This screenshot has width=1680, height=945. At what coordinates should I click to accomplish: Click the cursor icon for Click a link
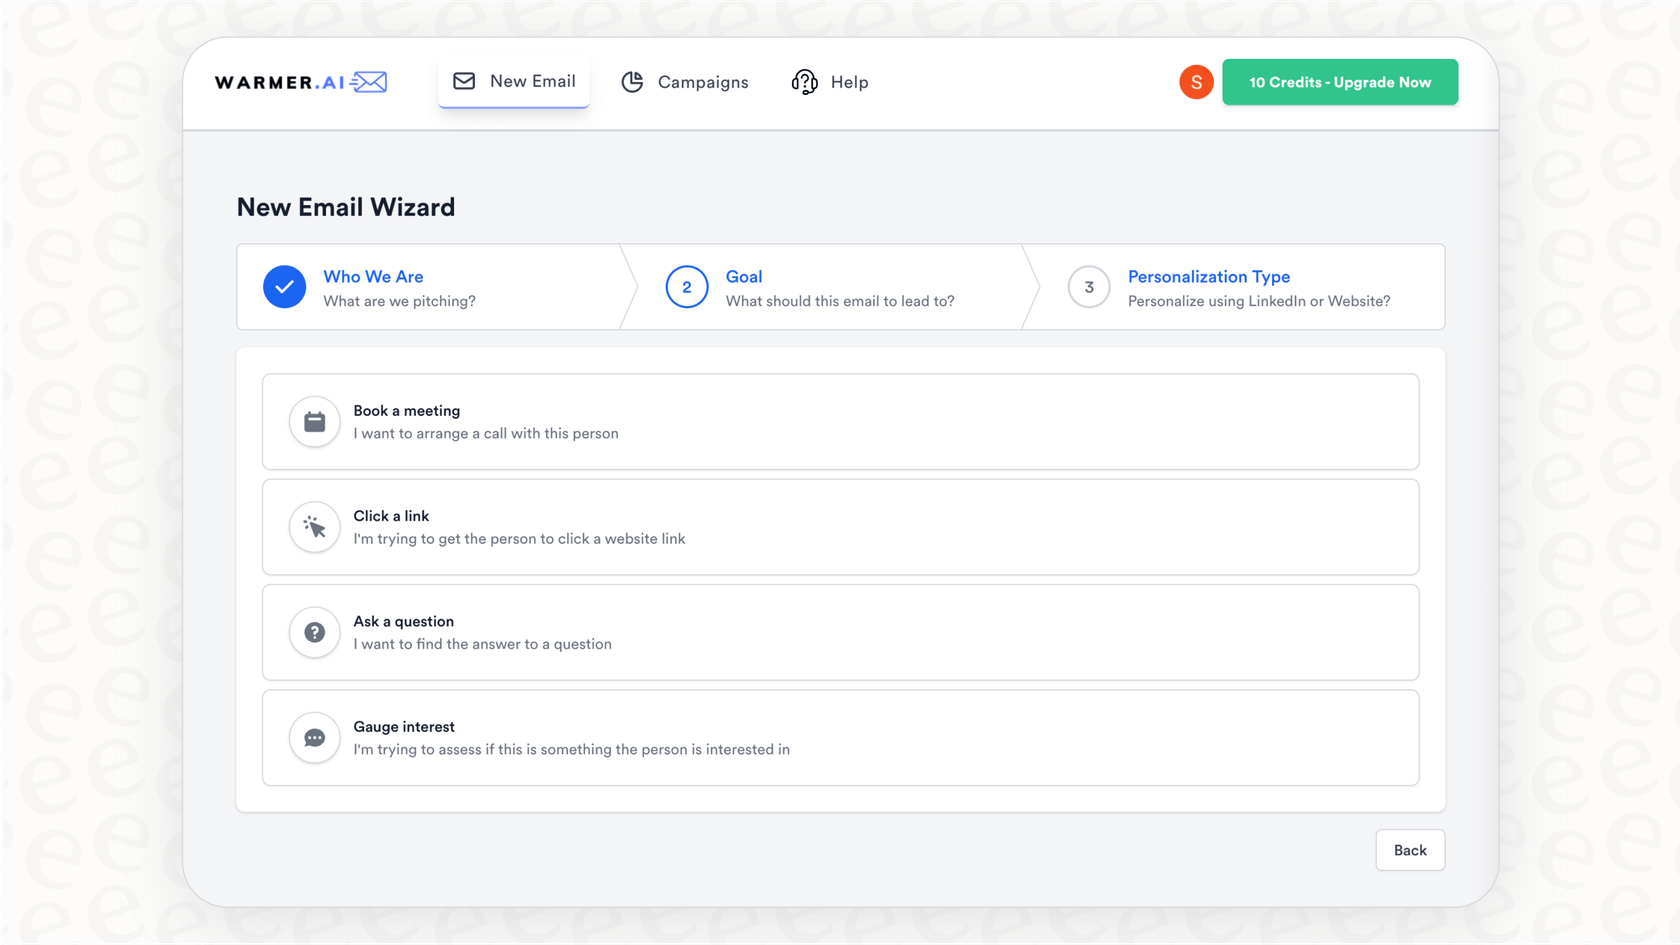coord(314,527)
